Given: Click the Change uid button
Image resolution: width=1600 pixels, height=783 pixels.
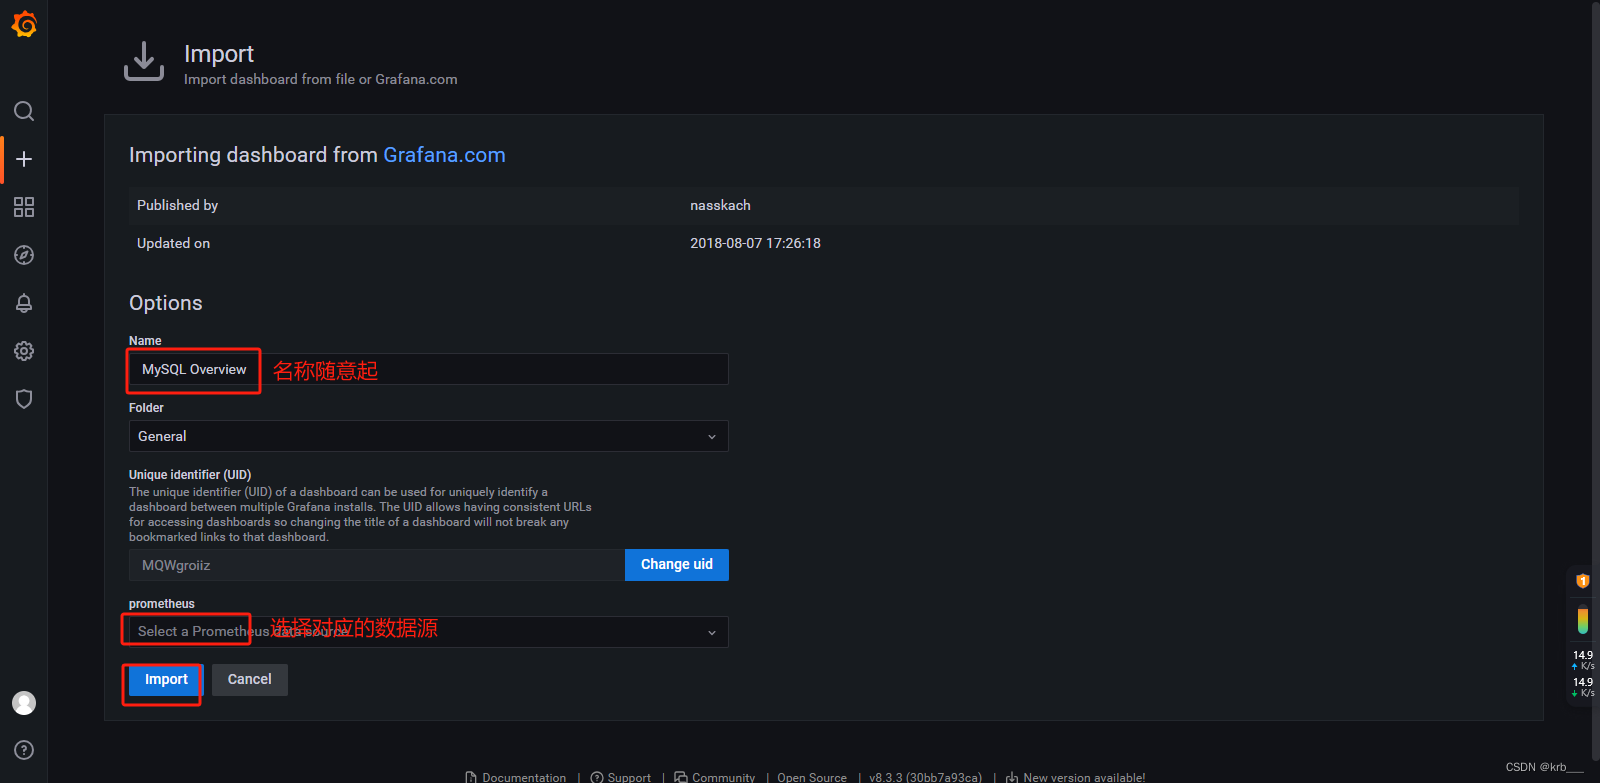Looking at the screenshot, I should tap(677, 565).
